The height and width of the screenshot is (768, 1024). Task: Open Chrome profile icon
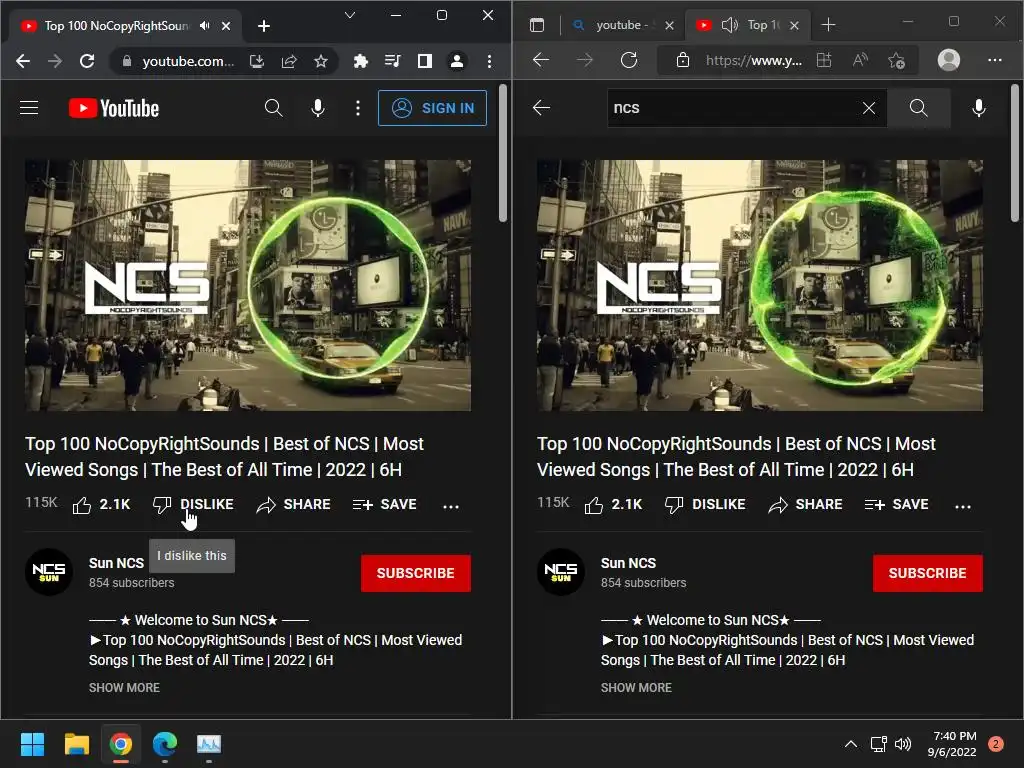[456, 61]
